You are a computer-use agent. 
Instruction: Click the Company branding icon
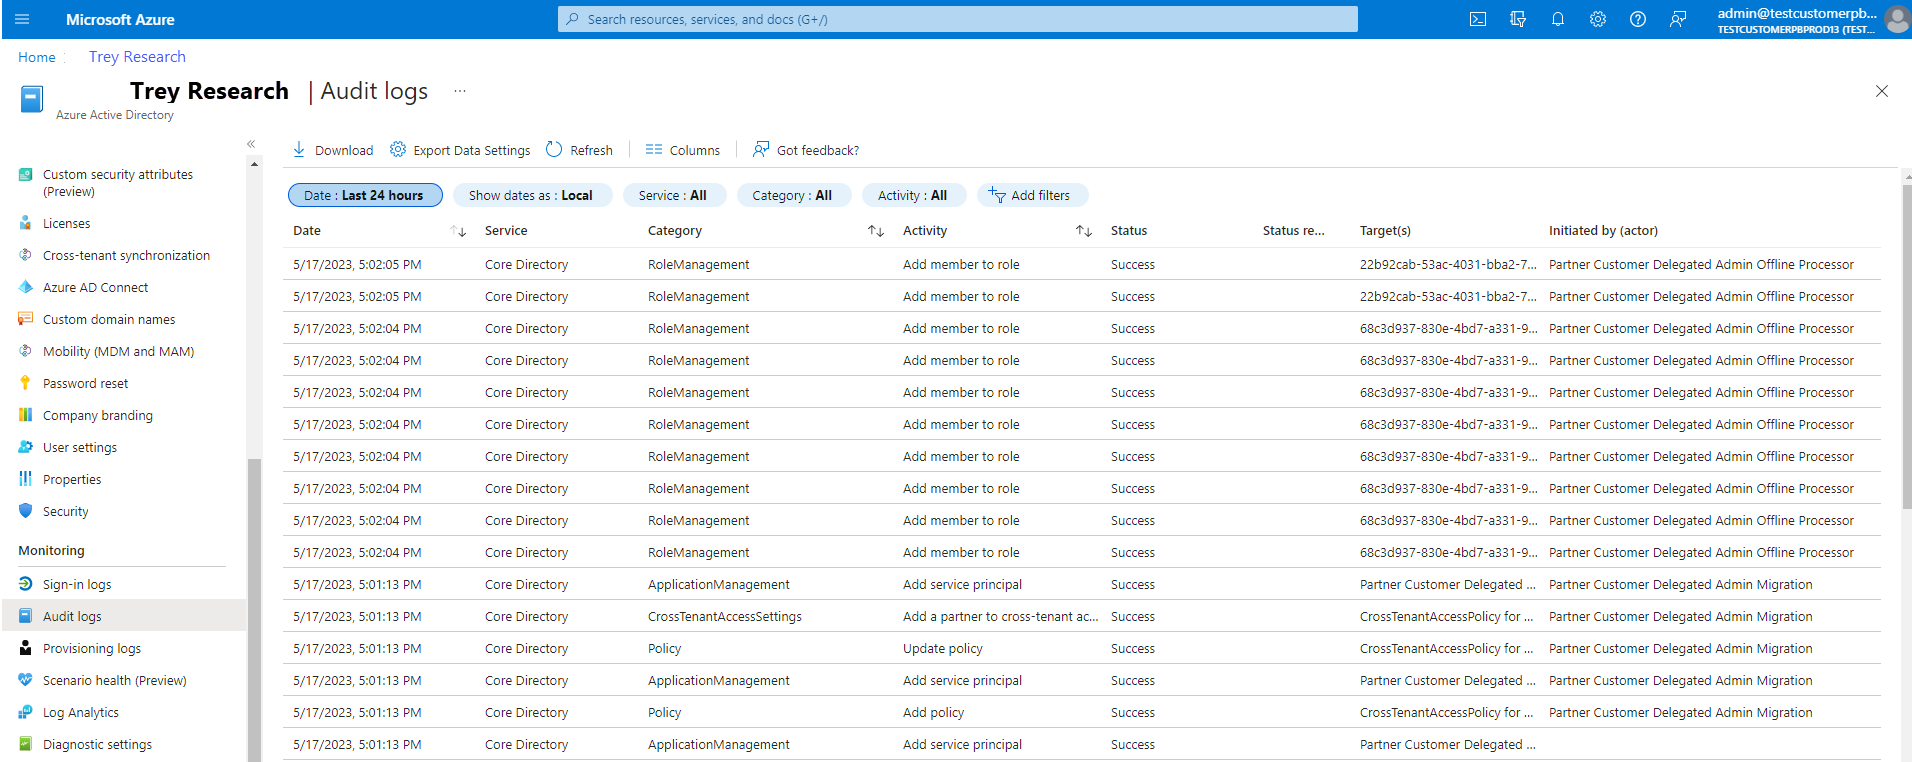(26, 415)
